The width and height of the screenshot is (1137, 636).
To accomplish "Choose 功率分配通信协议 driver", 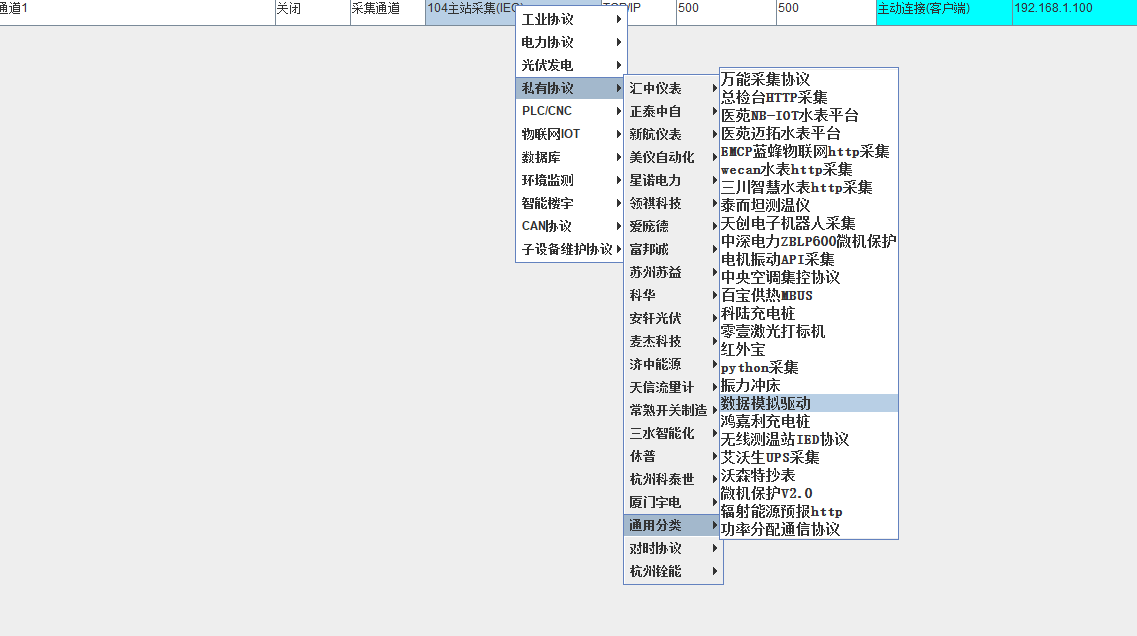I will click(809, 529).
